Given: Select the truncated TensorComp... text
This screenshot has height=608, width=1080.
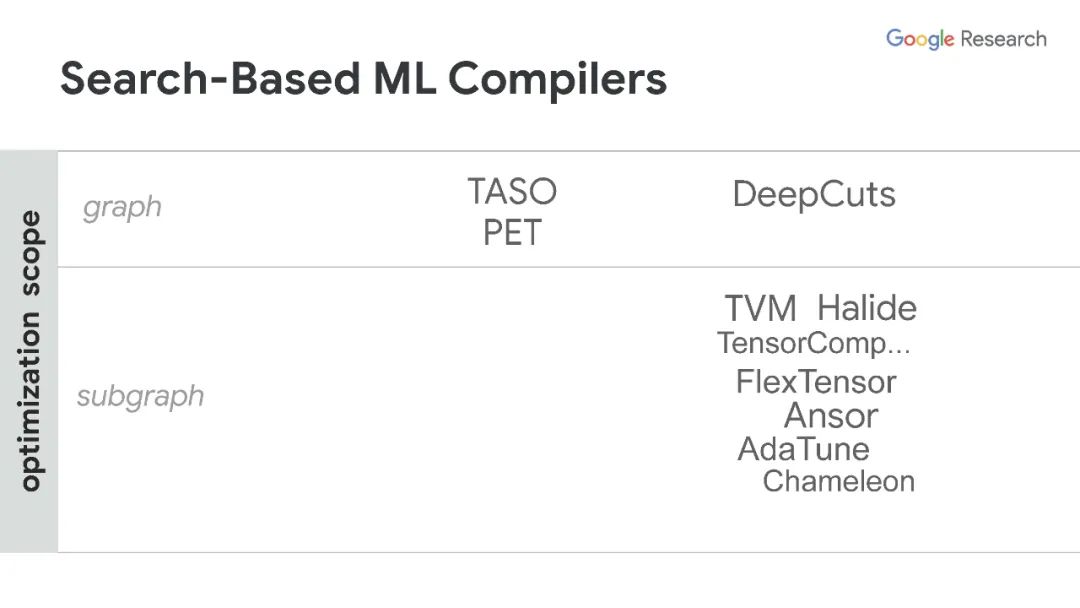Looking at the screenshot, I should (x=813, y=344).
